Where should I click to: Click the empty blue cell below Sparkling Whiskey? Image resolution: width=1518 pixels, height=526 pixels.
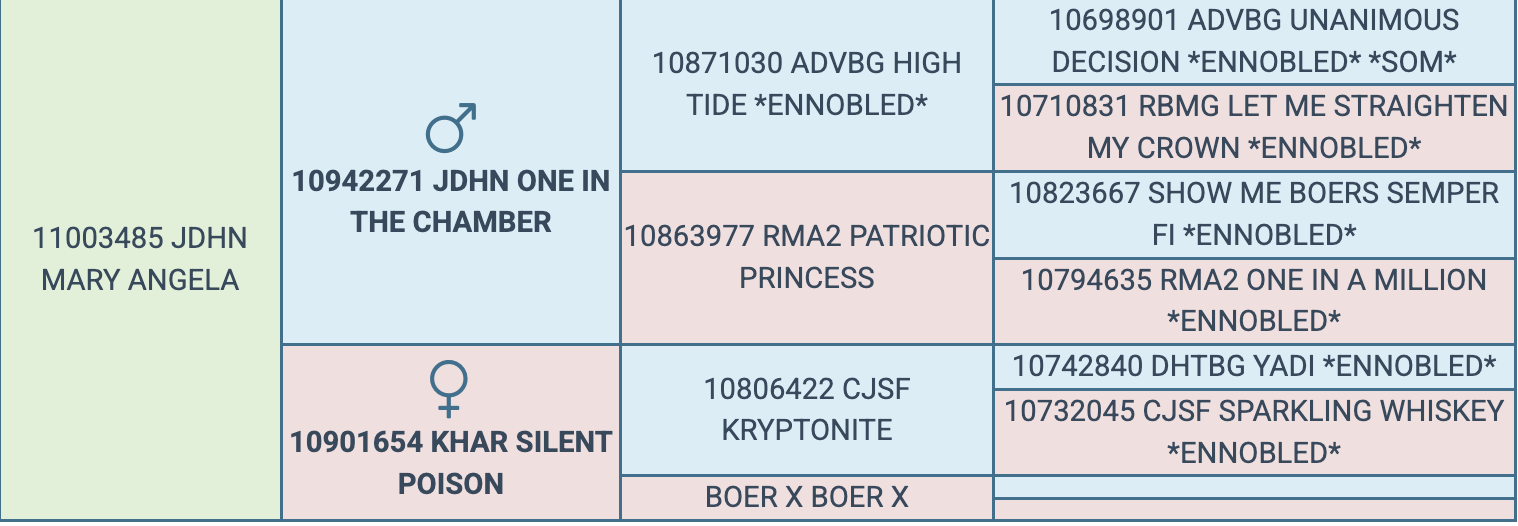click(x=1254, y=487)
